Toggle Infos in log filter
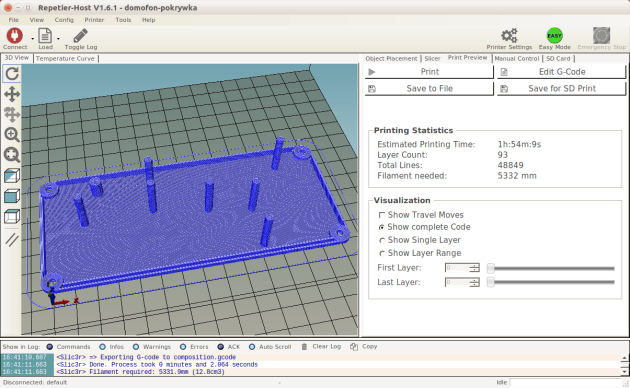Viewport: 630px width, 388px height. 102,347
